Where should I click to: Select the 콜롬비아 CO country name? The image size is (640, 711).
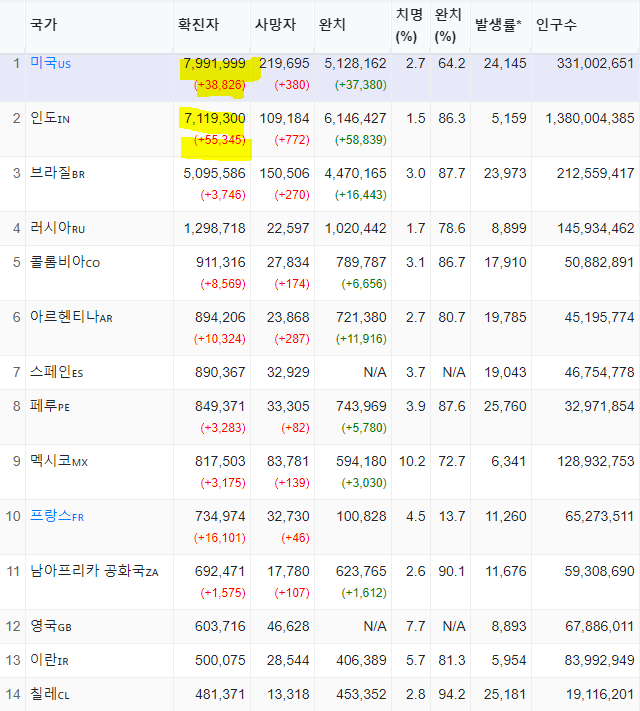[x=65, y=262]
